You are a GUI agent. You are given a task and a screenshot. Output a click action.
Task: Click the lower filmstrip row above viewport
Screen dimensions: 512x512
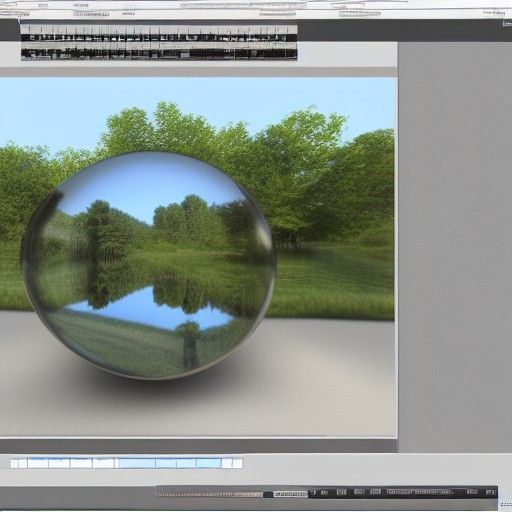click(159, 52)
